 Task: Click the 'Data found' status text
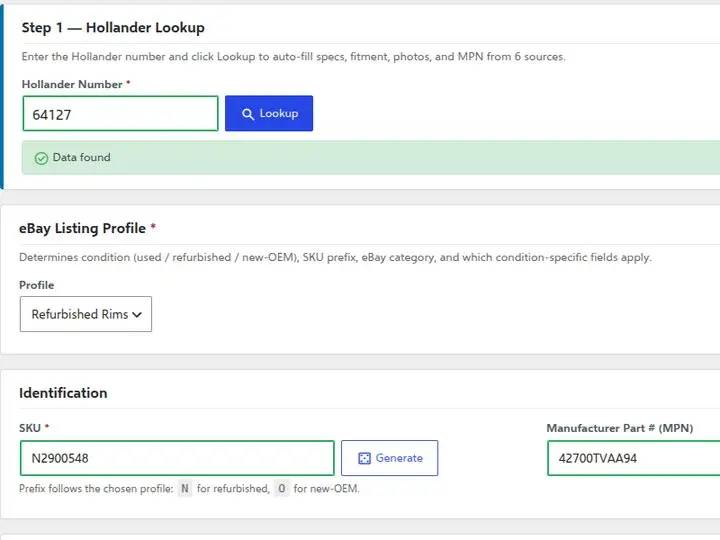(x=81, y=157)
